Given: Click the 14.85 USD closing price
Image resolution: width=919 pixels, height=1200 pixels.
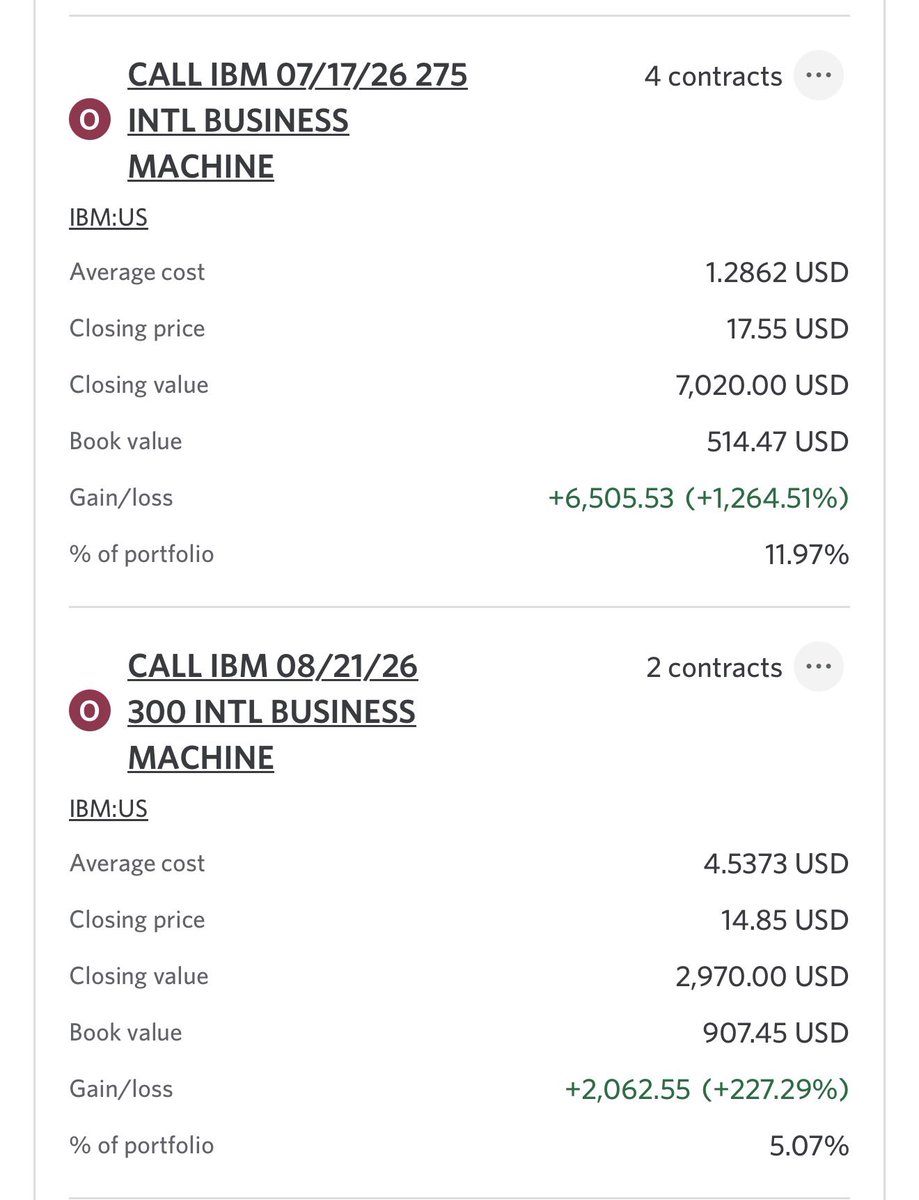Looking at the screenshot, I should (785, 920).
